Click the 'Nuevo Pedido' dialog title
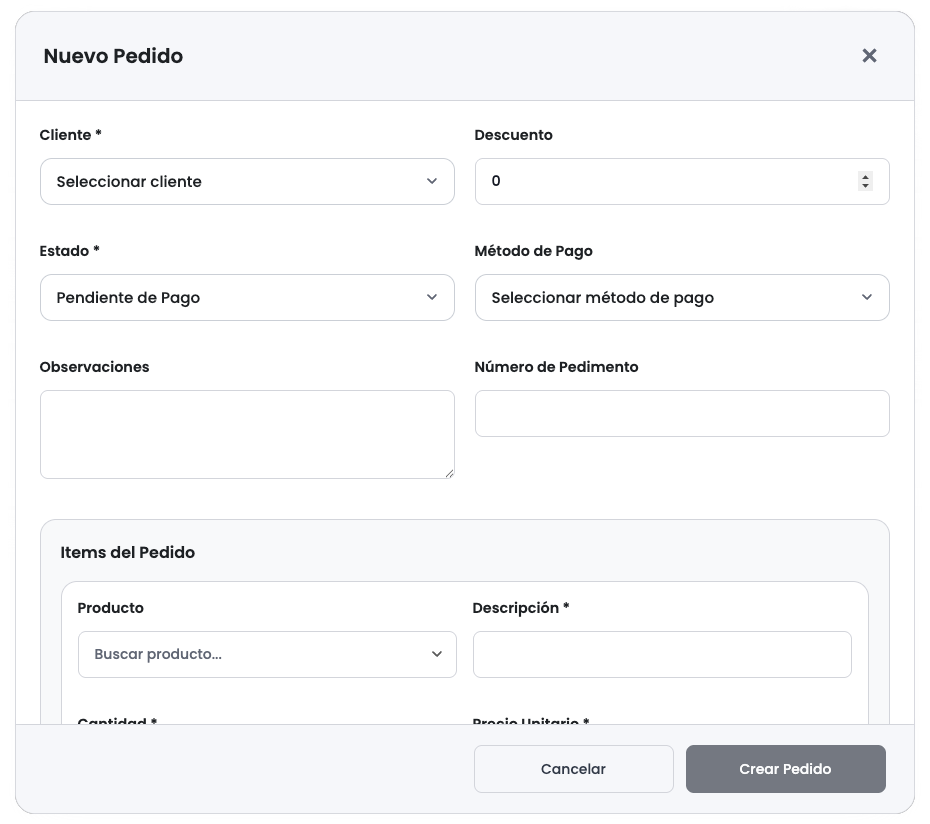 pos(113,56)
